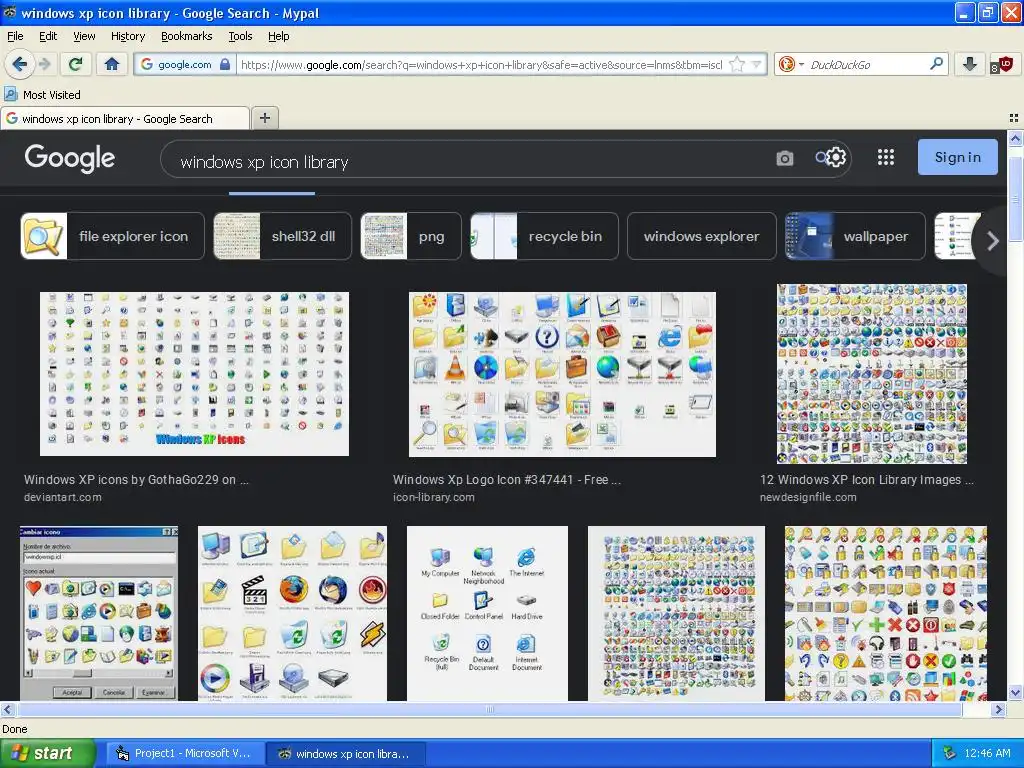Screen dimensions: 1024x768
Task: Click the system tray icon beside the clock
Action: [x=949, y=753]
